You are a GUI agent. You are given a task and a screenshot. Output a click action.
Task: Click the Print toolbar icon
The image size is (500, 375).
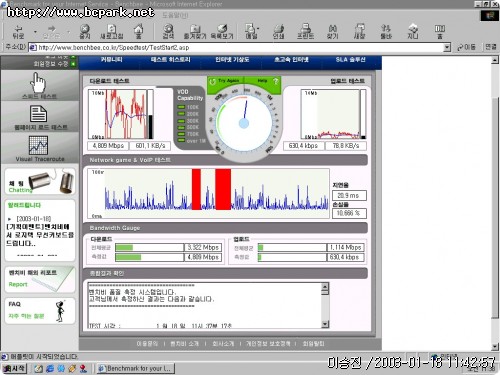pyautogui.click(x=278, y=31)
